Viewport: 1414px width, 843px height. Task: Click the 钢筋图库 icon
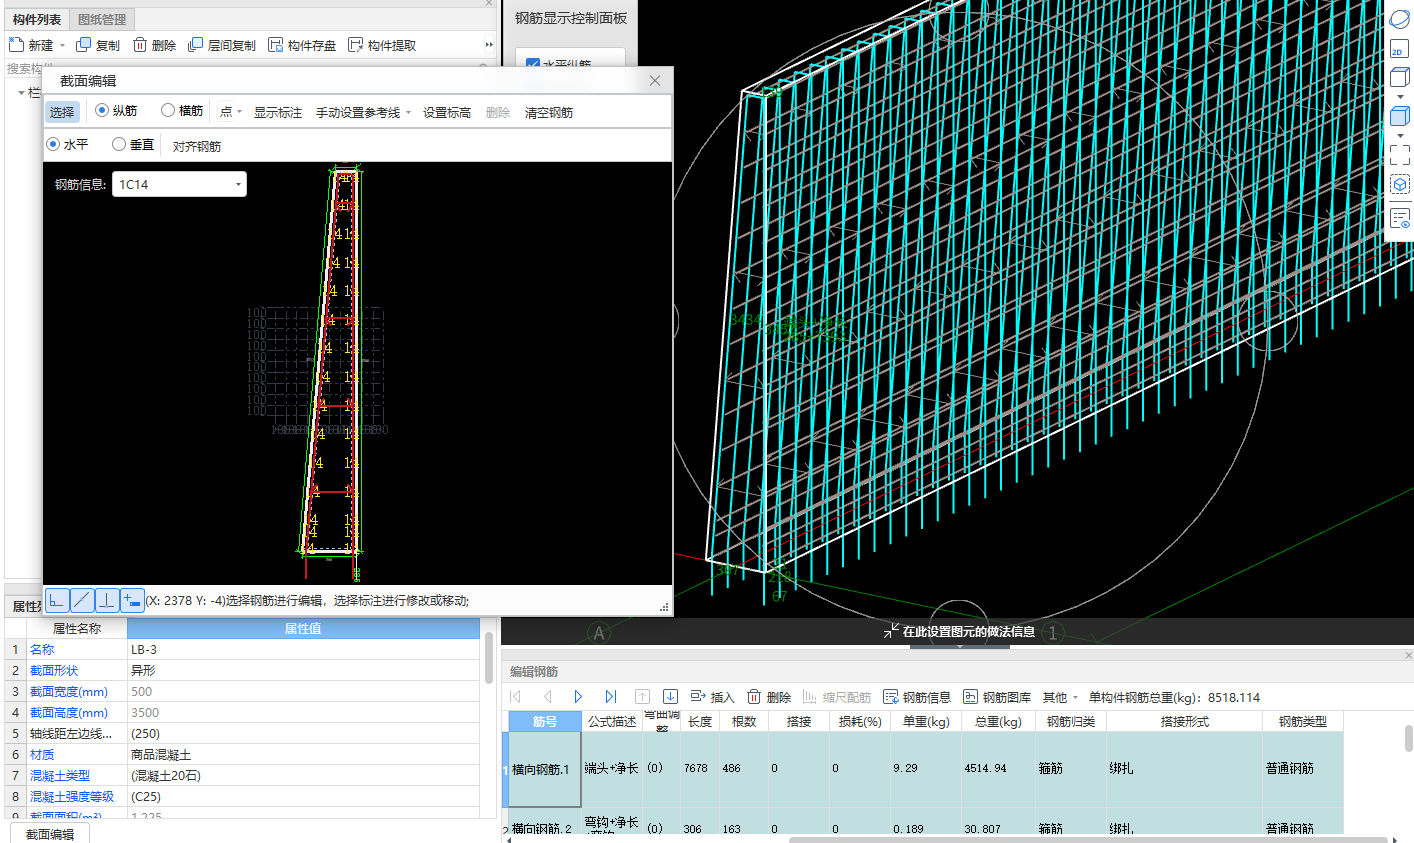pyautogui.click(x=970, y=697)
